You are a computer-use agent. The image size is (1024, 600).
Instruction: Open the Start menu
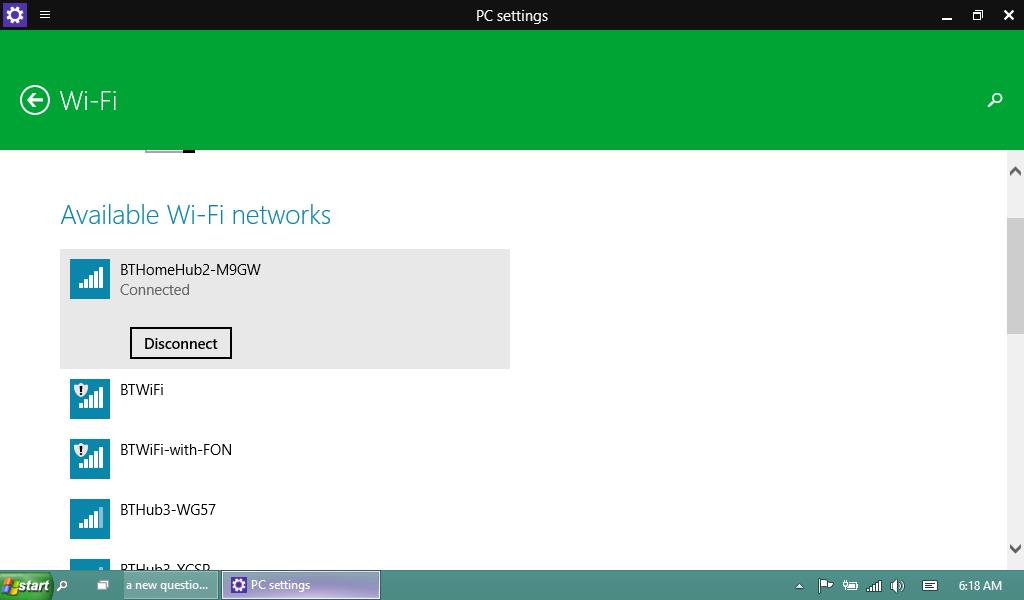[x=26, y=585]
